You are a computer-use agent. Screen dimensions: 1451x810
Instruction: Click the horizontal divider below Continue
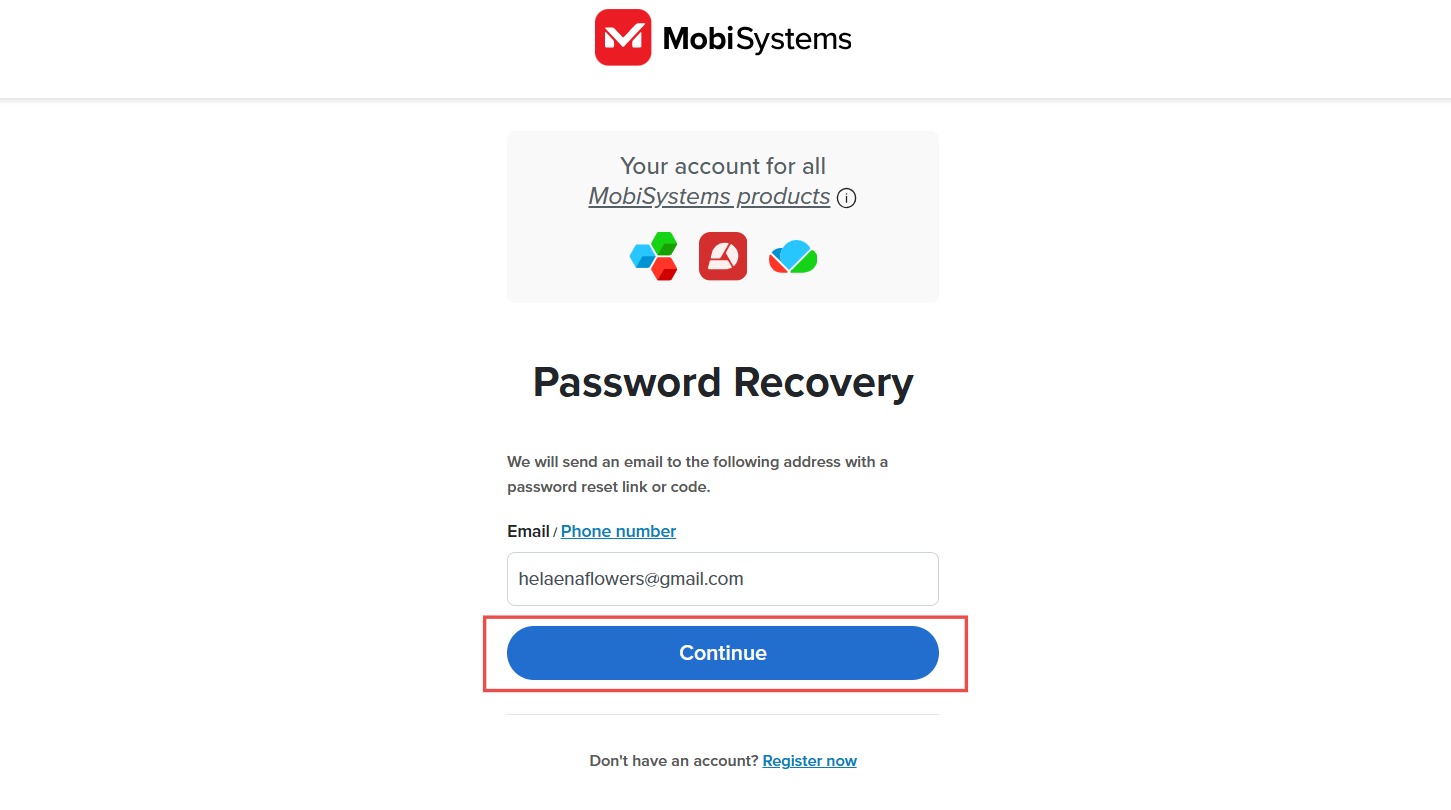coord(723,714)
